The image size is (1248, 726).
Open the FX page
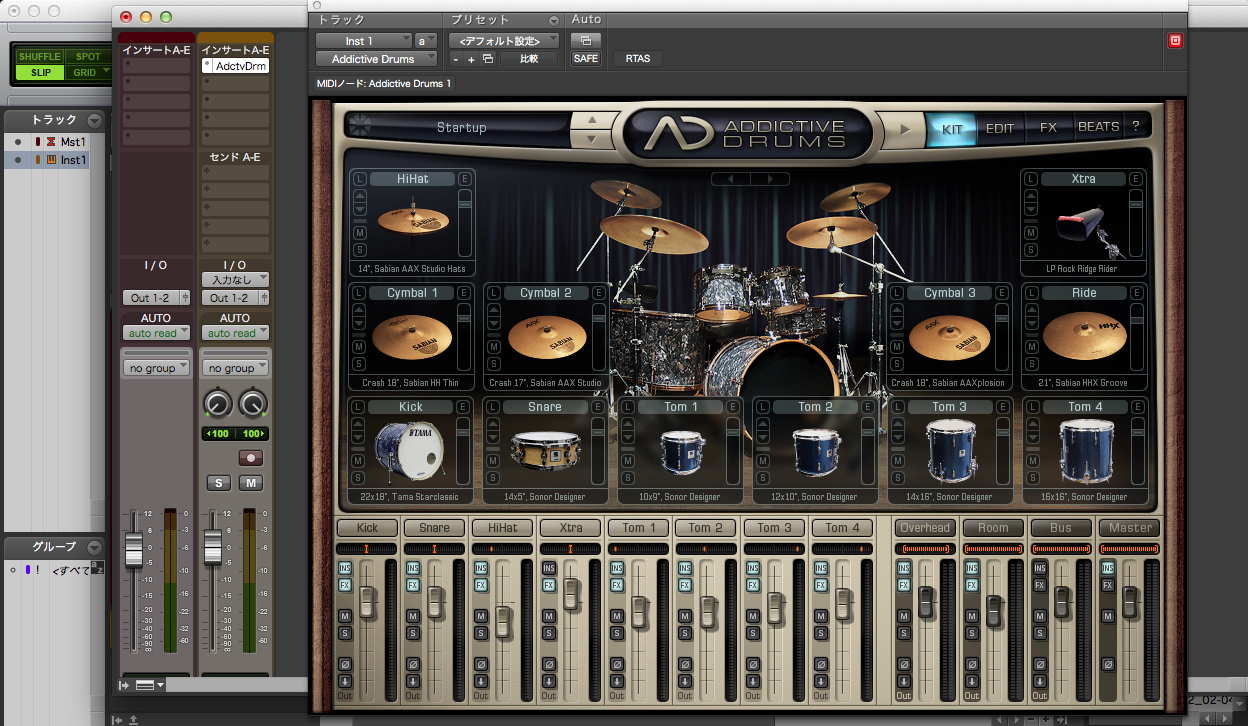coord(1048,128)
